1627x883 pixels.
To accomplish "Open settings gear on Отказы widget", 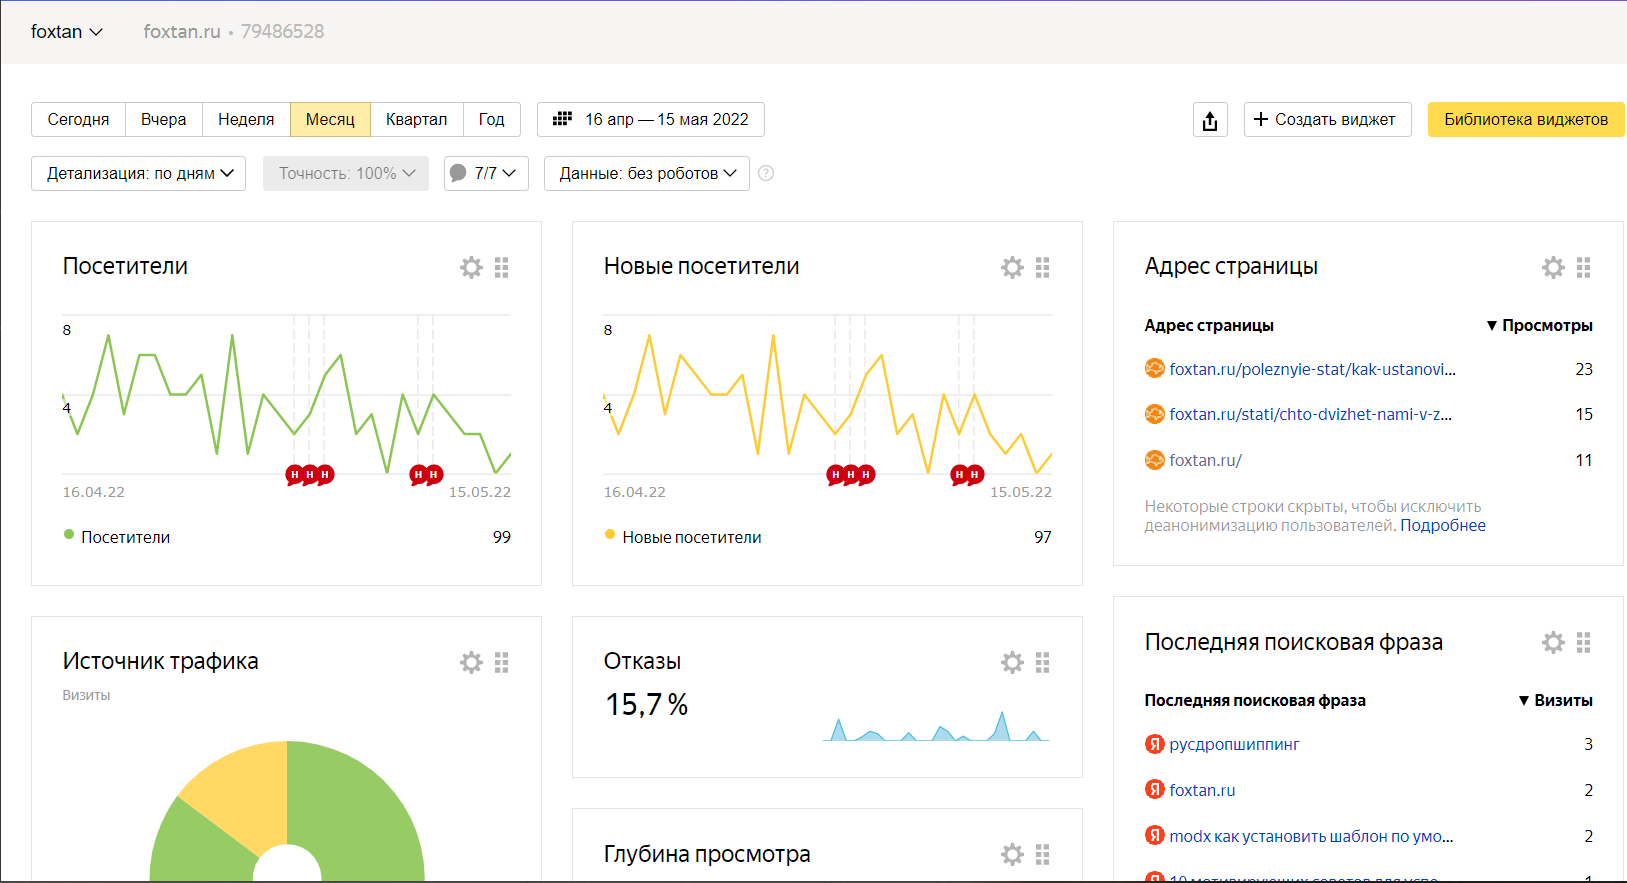I will point(1012,662).
